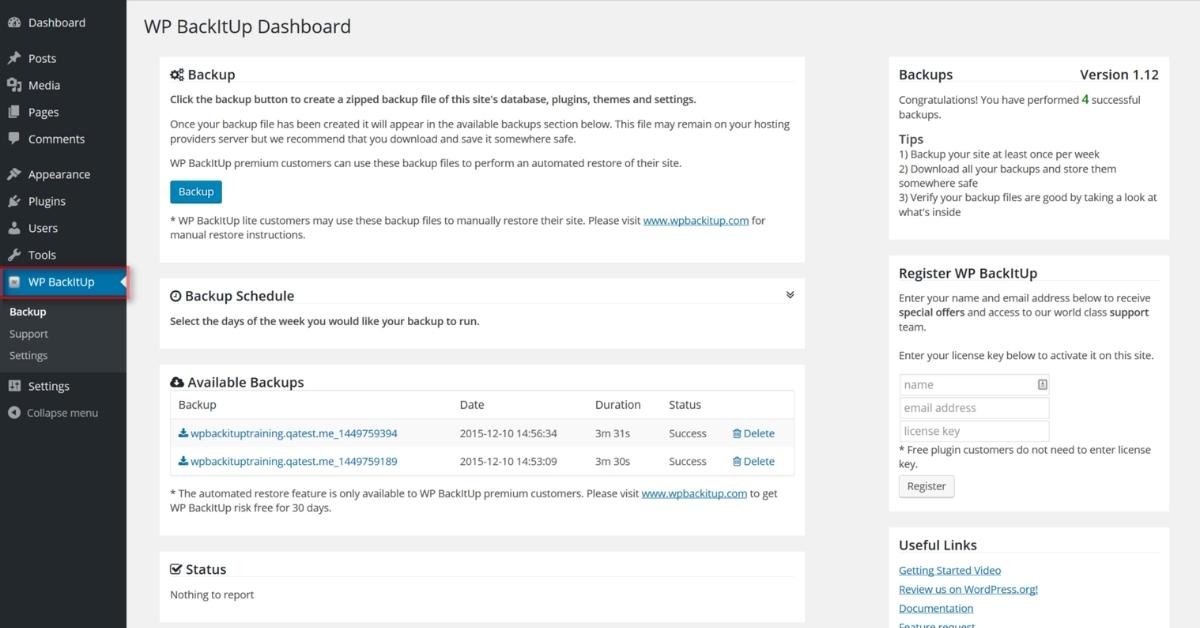Click the blue Backup button

coord(196,191)
